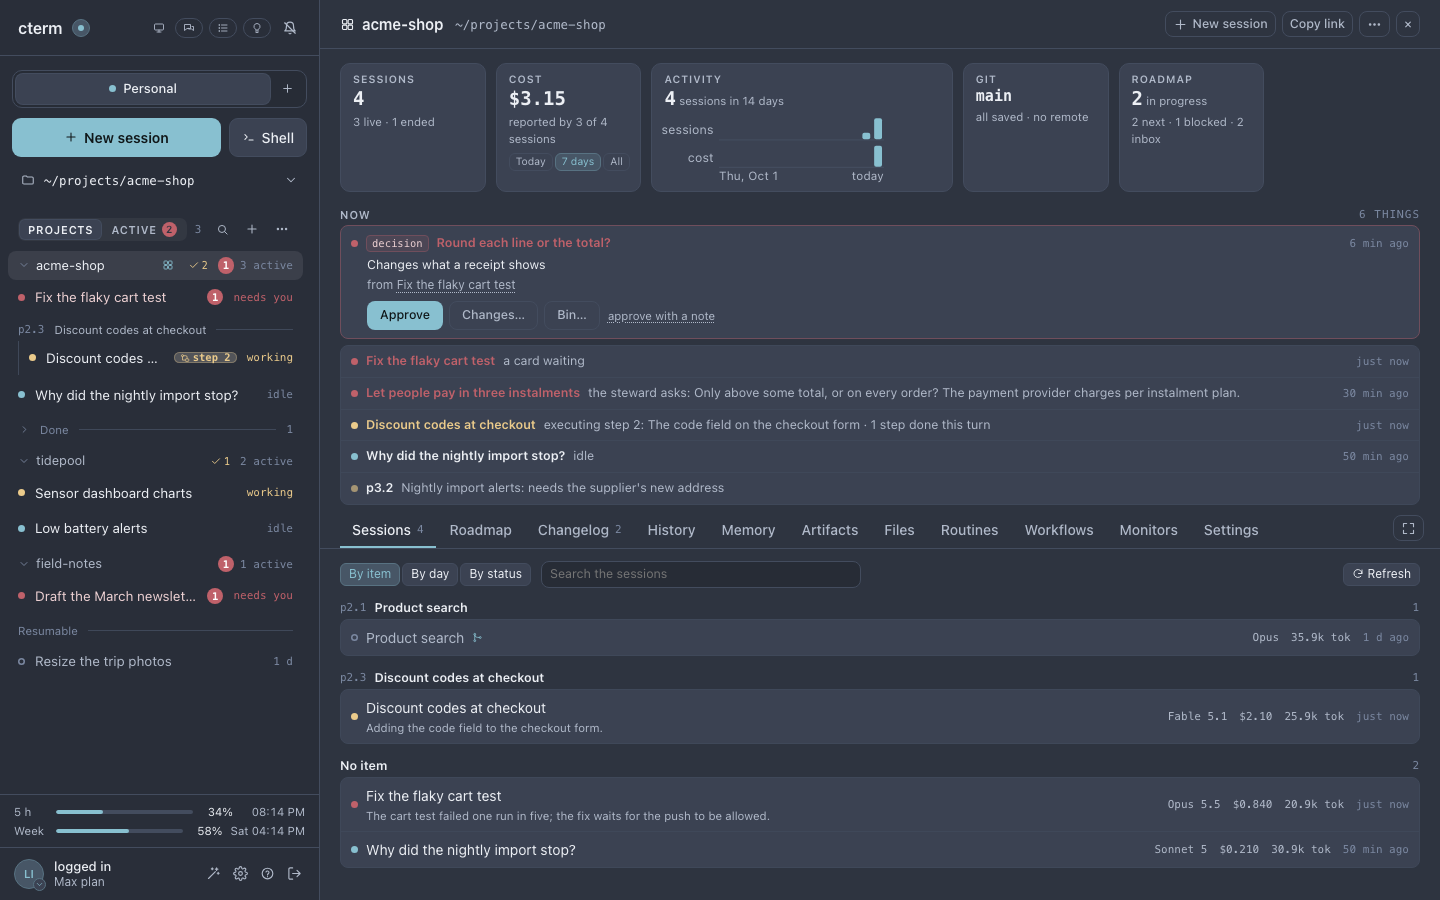Screen dimensions: 1440x900
Task: Click the grid icon in acme-shop sidebar row
Action: pos(168,266)
